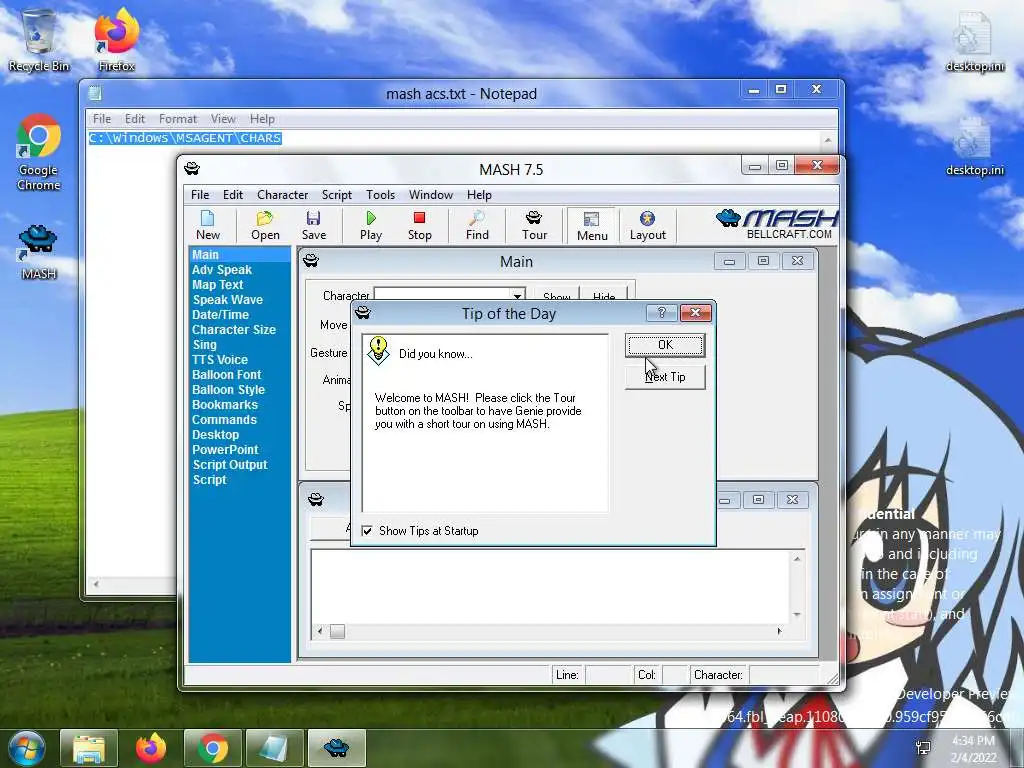This screenshot has width=1024, height=768.
Task: Click the MASH Bellcraft.com logo
Action: 777,224
